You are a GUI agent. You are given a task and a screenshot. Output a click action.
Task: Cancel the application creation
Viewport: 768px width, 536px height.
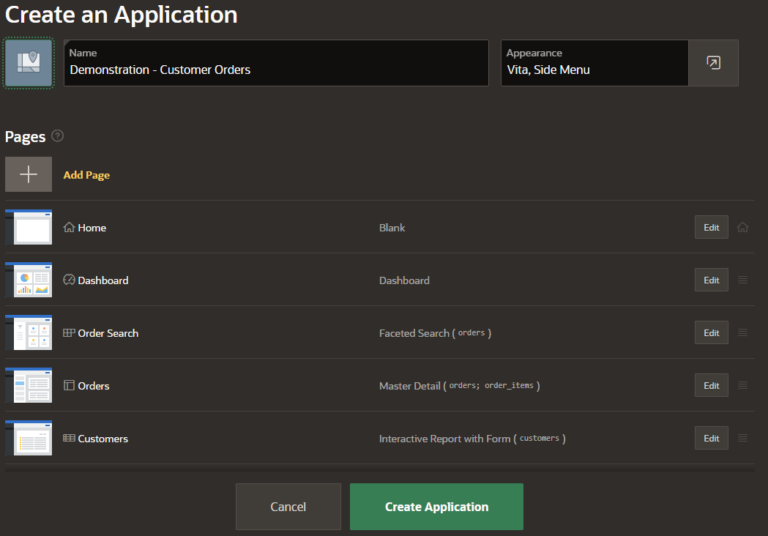(x=288, y=507)
